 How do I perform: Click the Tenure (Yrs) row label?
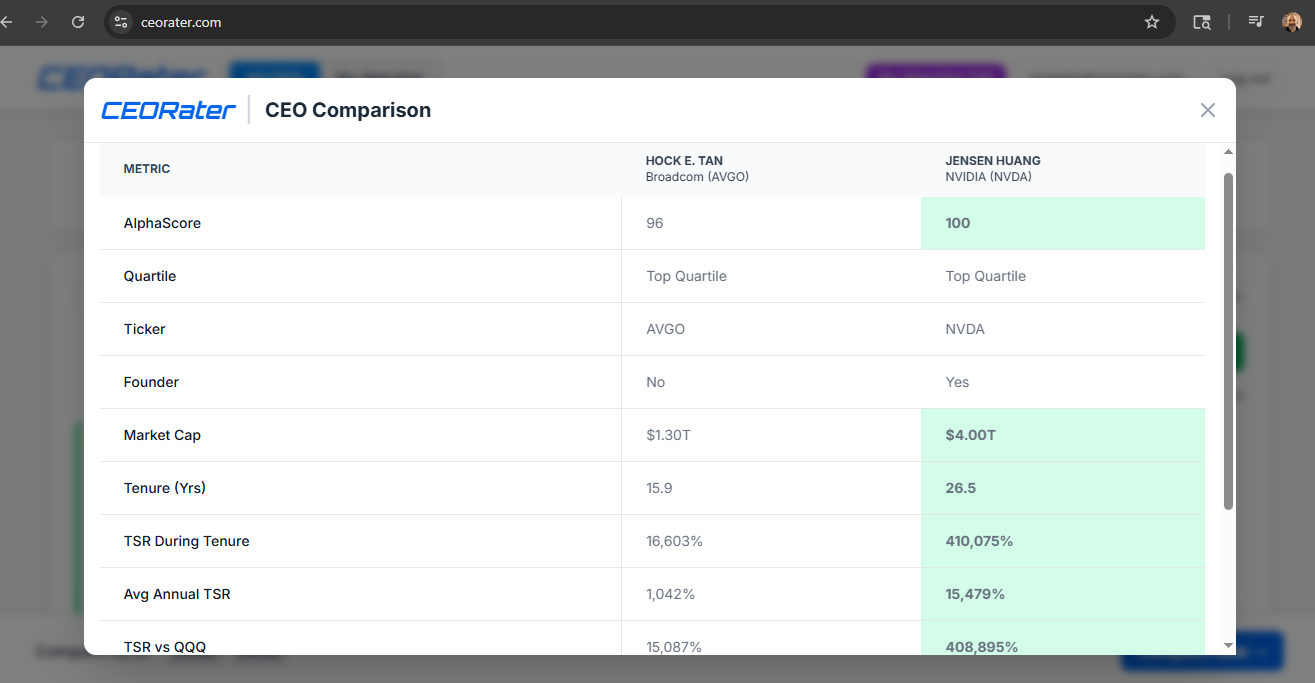coord(165,488)
